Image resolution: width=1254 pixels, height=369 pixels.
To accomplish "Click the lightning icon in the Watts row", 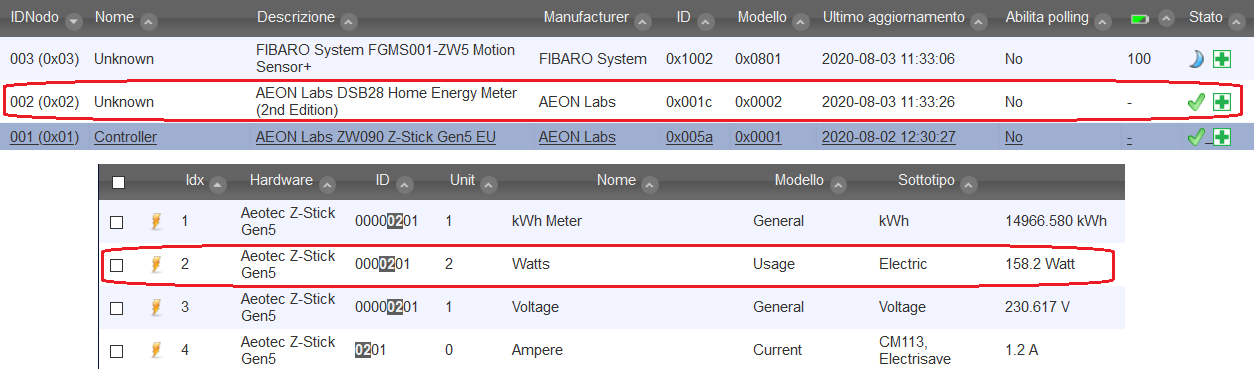I will [155, 265].
